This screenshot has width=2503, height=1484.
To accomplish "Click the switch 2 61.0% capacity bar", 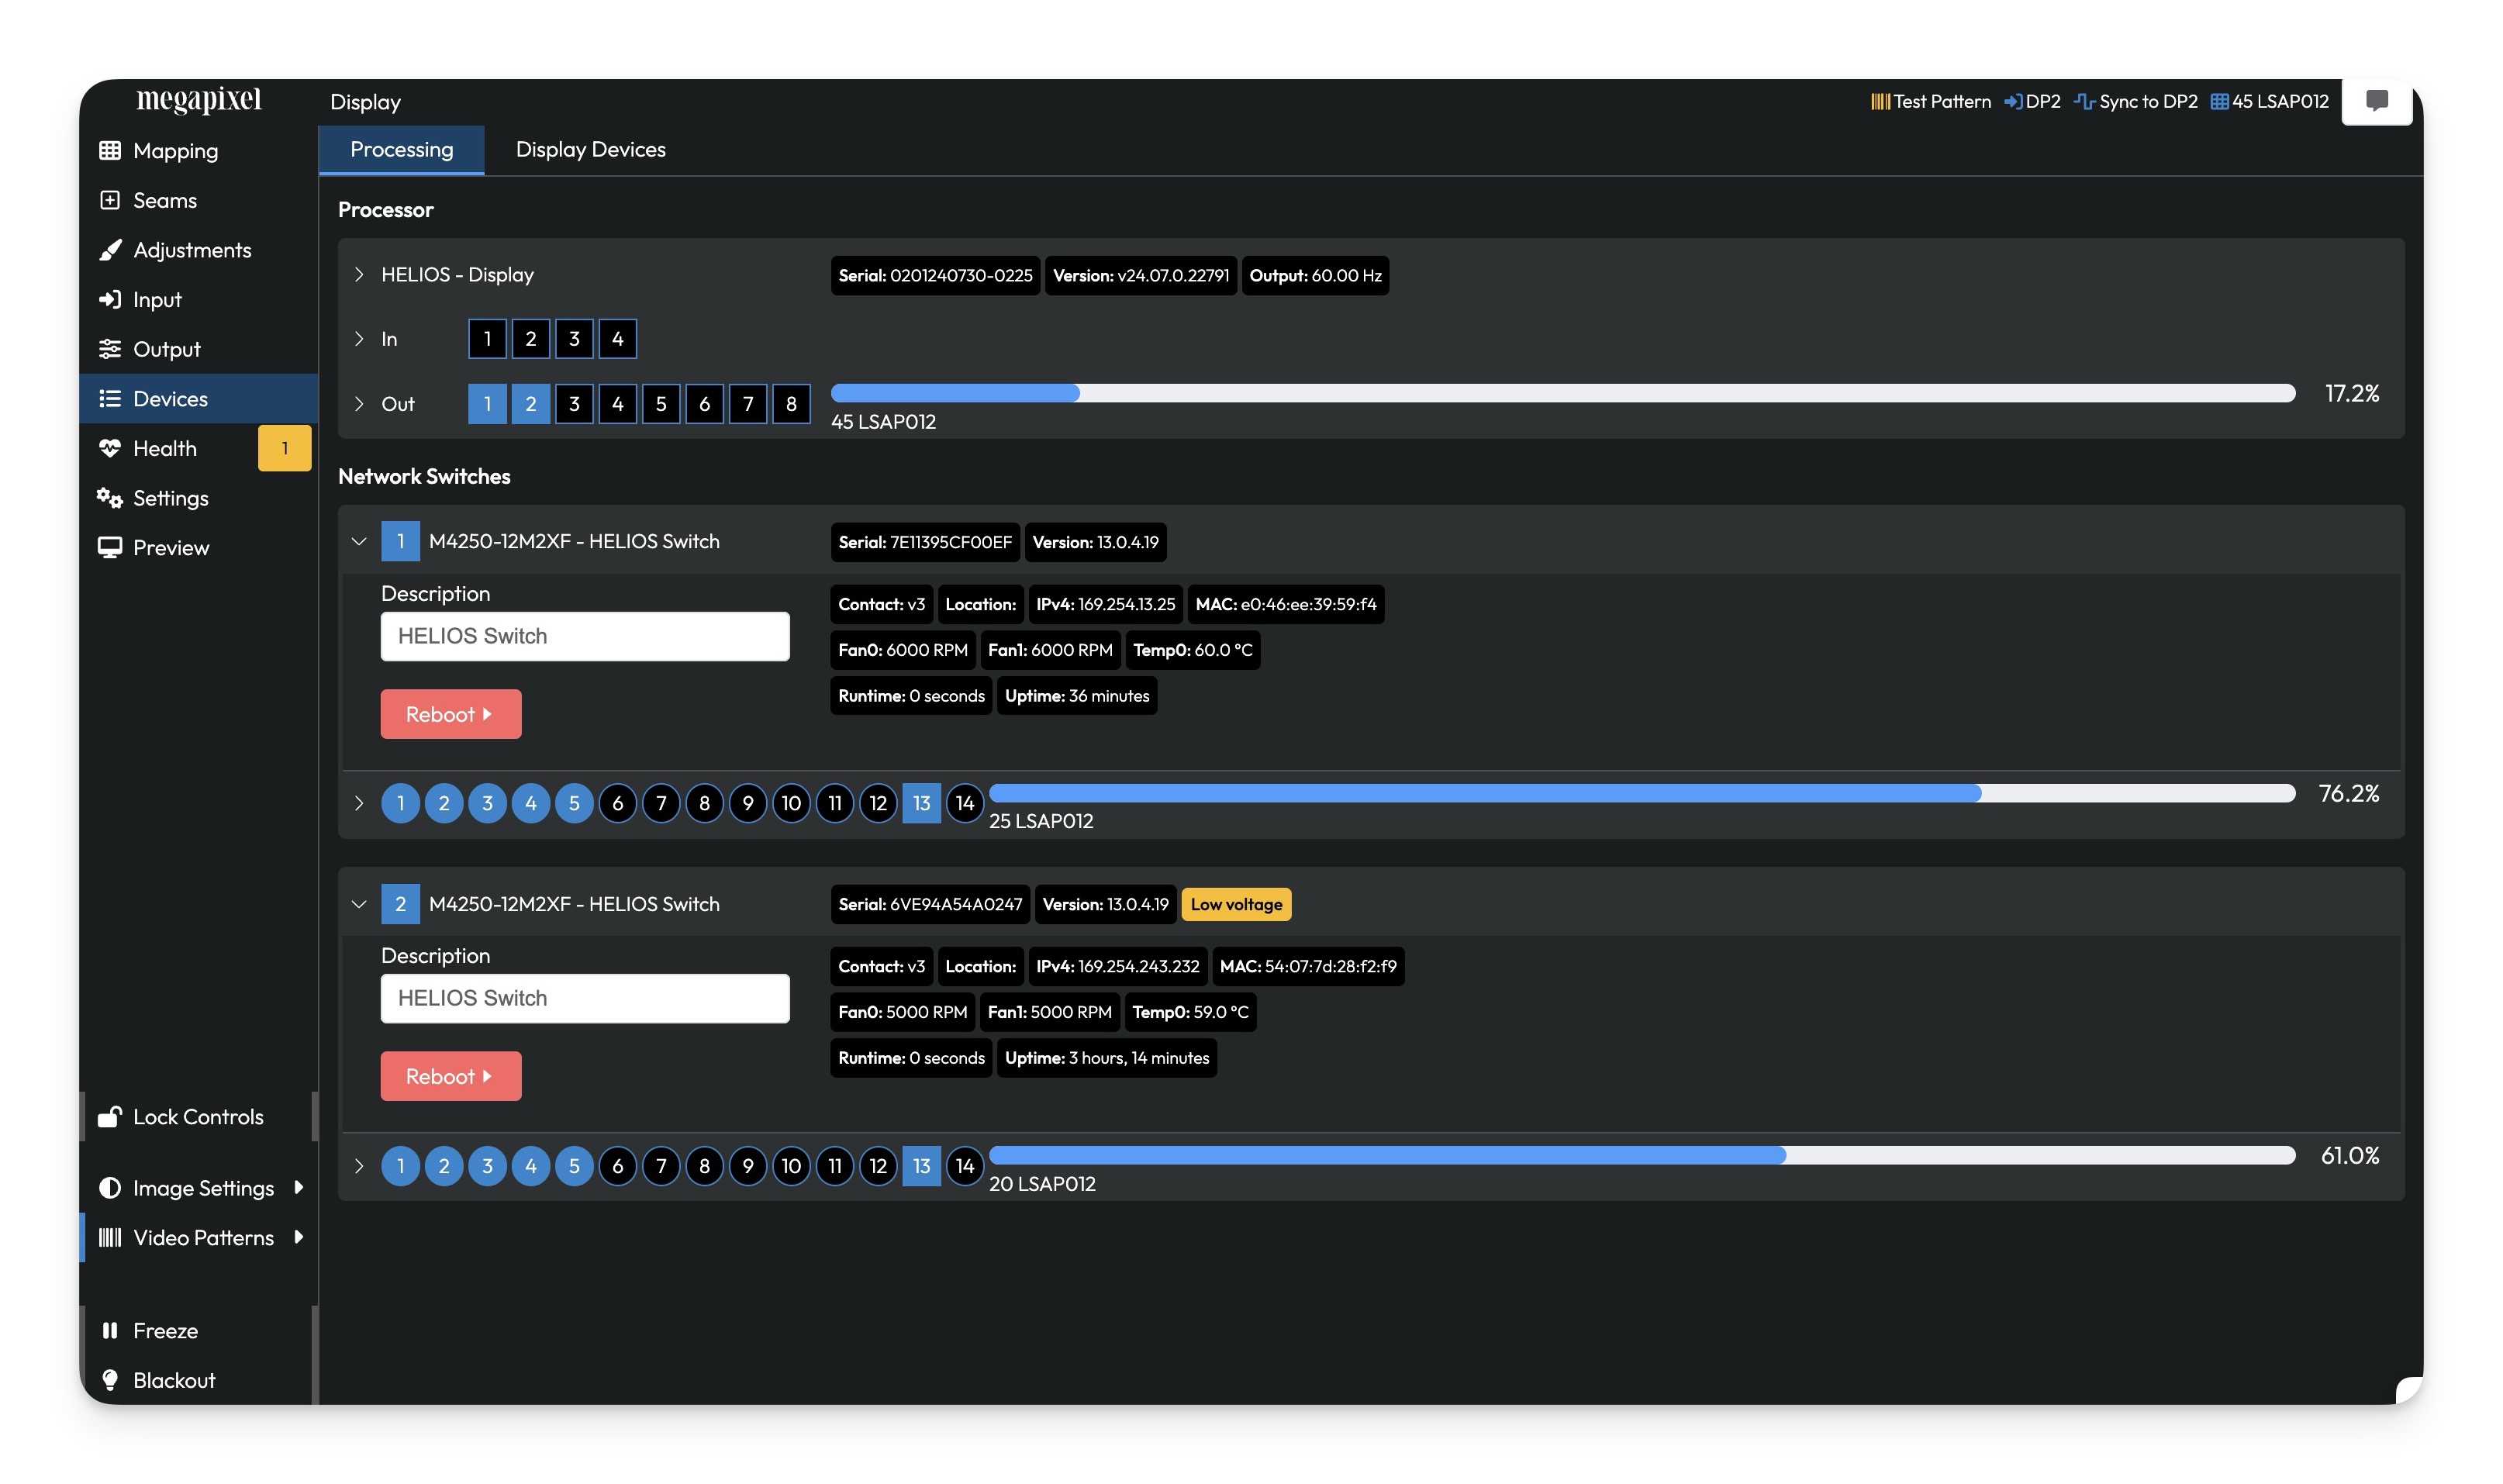I will (1641, 1155).
